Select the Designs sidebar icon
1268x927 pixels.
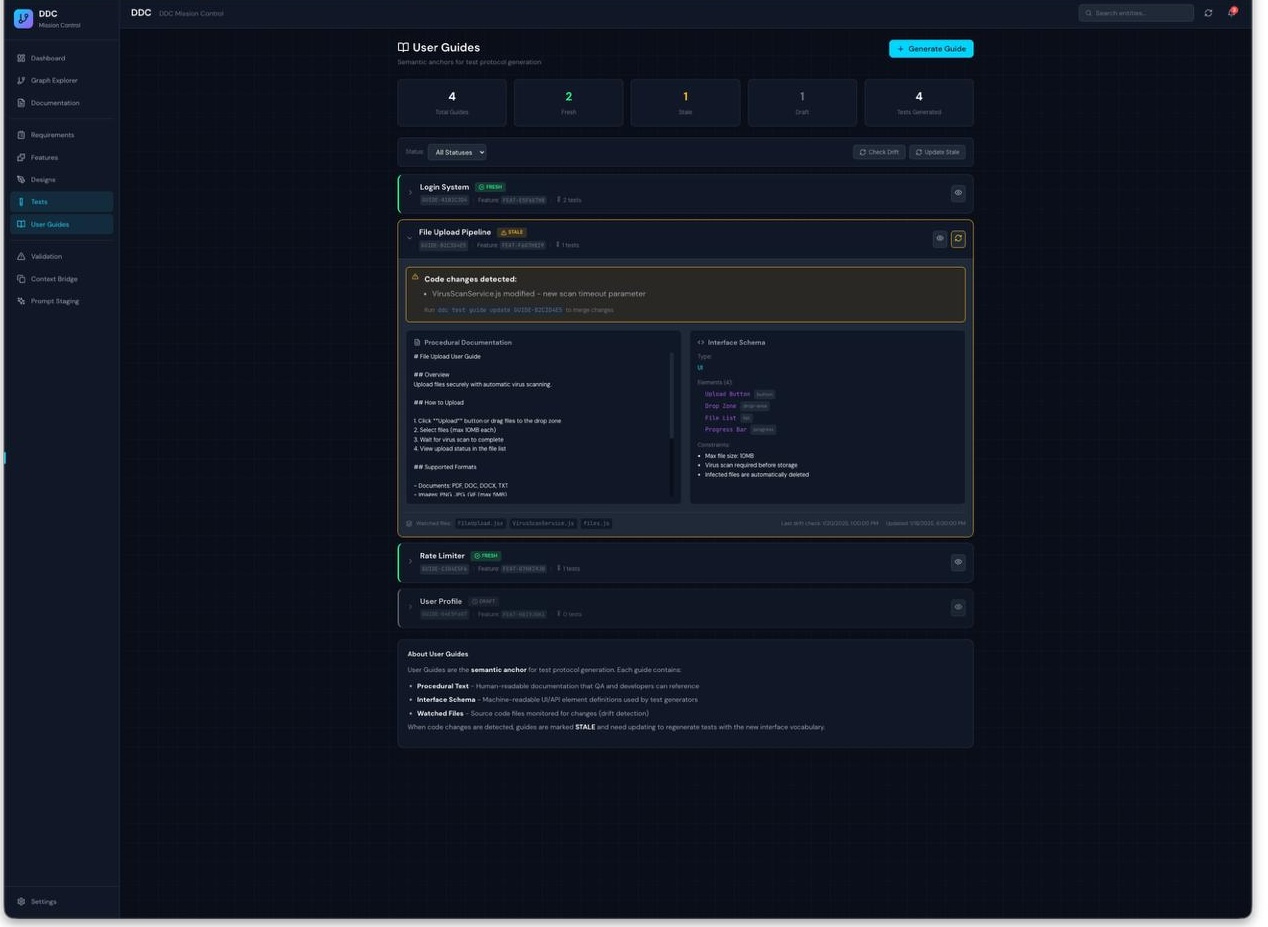20,179
